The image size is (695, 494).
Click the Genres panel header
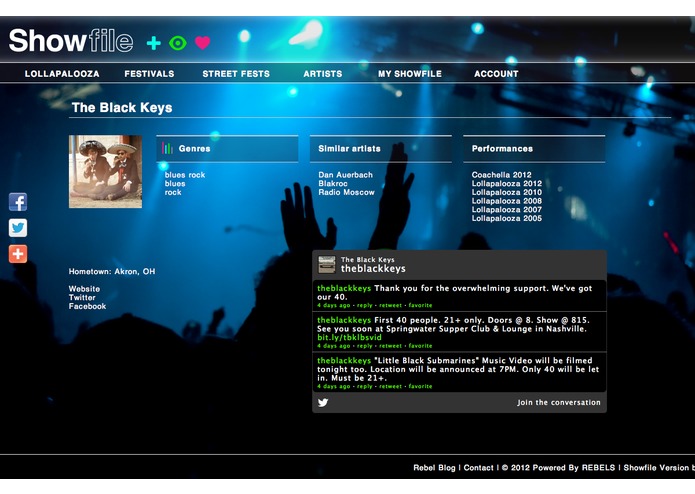click(x=227, y=148)
